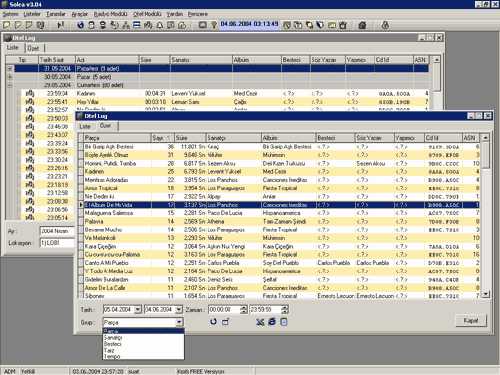This screenshot has height=375, width=500.
Task: Export the summary with the Excel icon
Action: (x=260, y=322)
